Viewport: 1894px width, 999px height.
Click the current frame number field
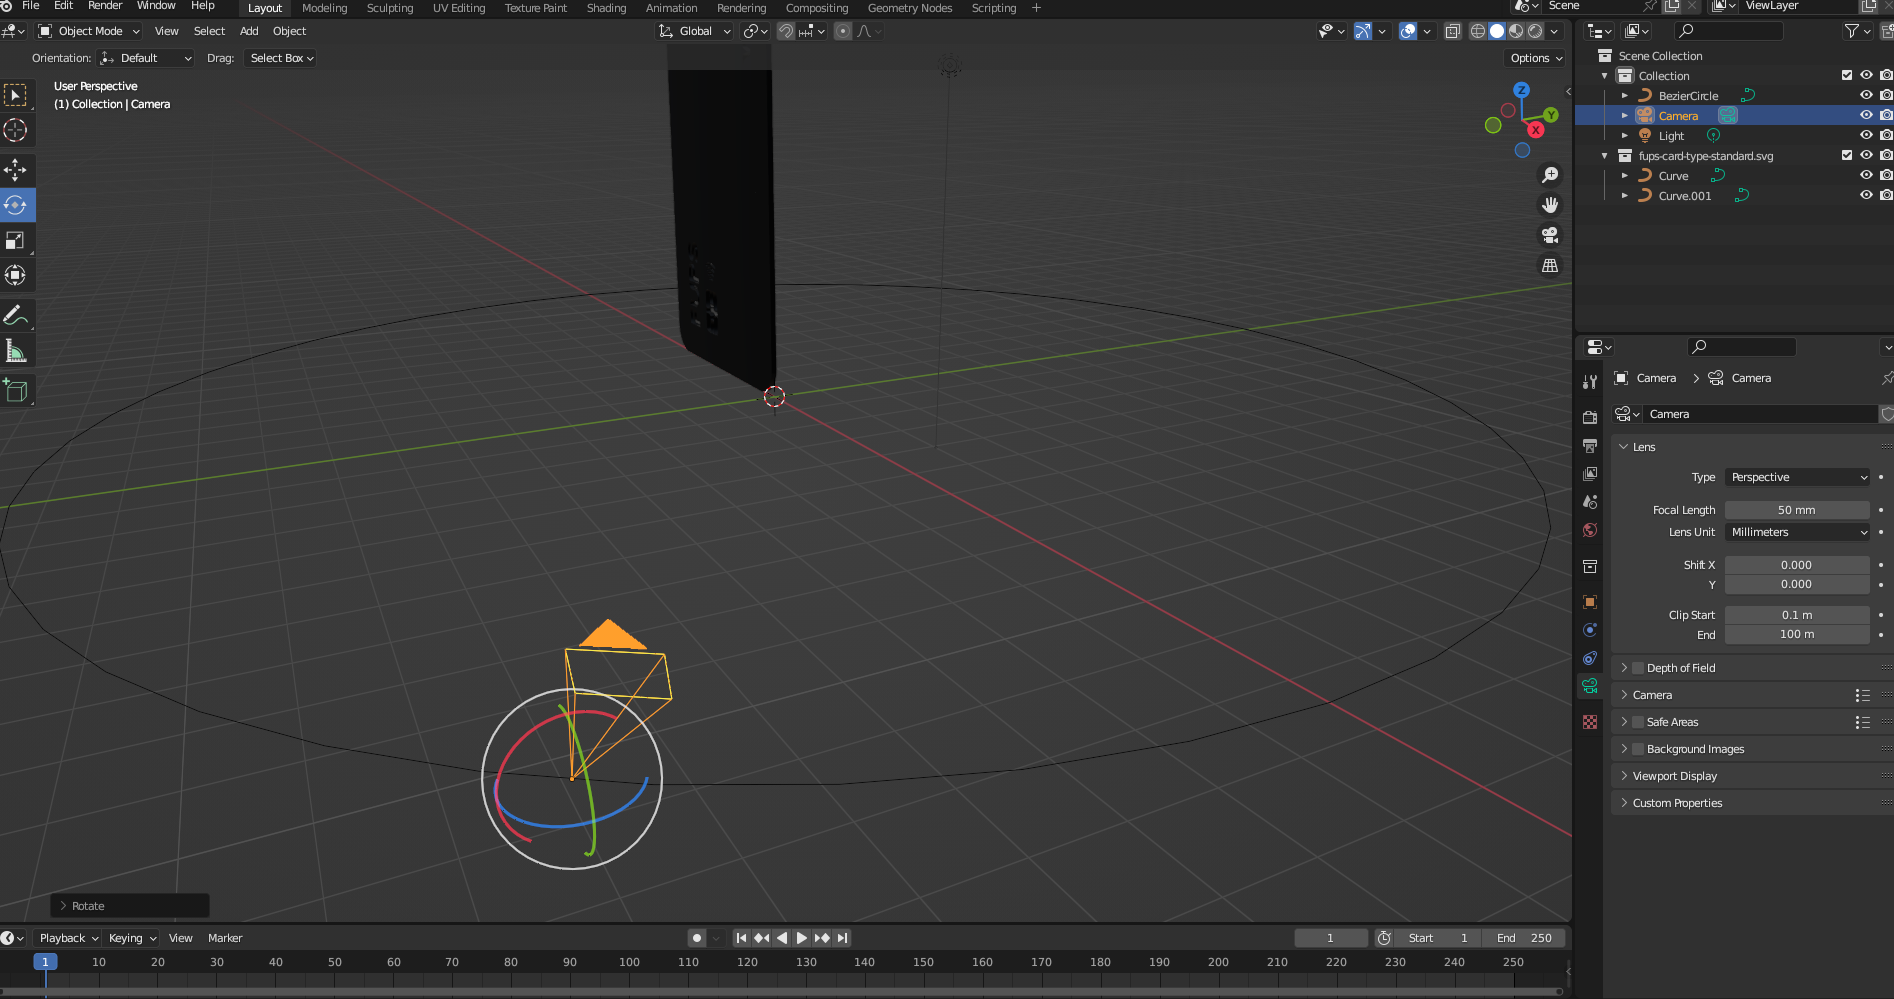(1331, 938)
